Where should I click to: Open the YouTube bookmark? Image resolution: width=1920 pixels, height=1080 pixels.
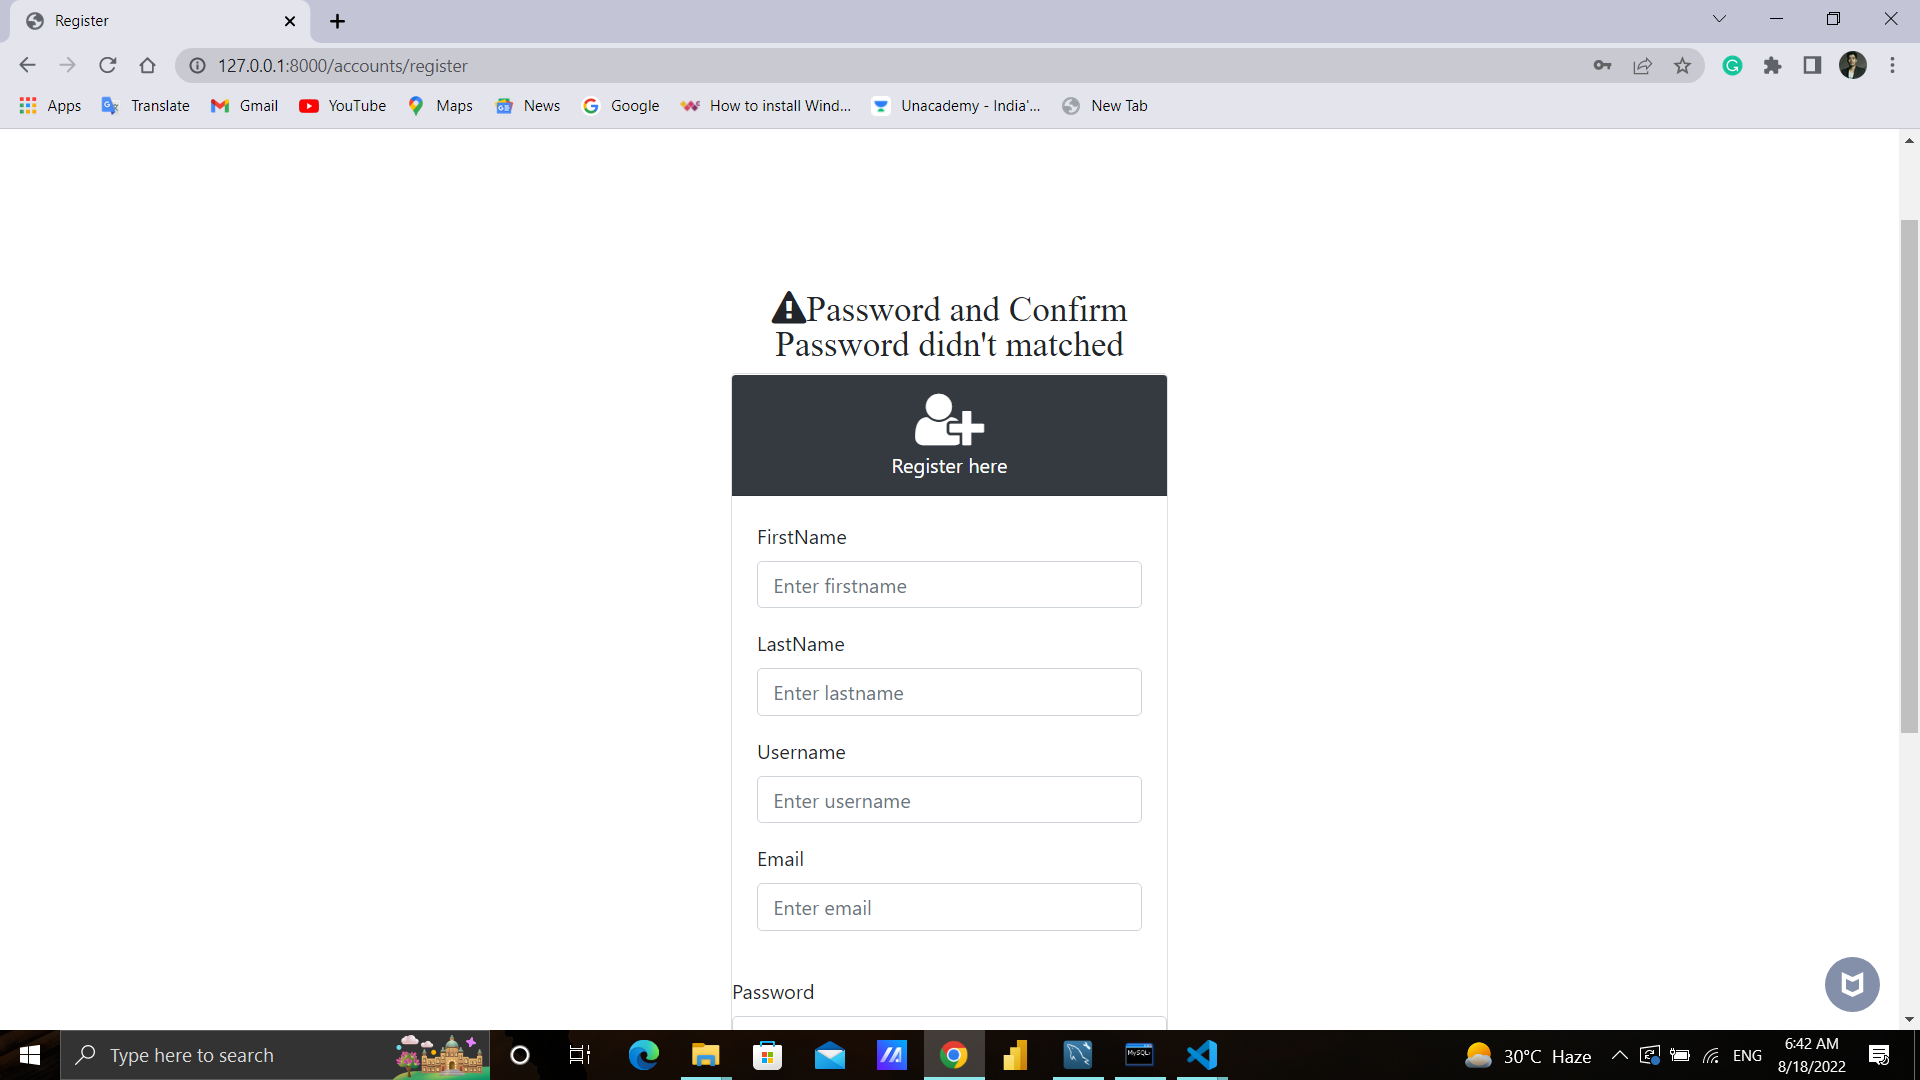pos(342,105)
